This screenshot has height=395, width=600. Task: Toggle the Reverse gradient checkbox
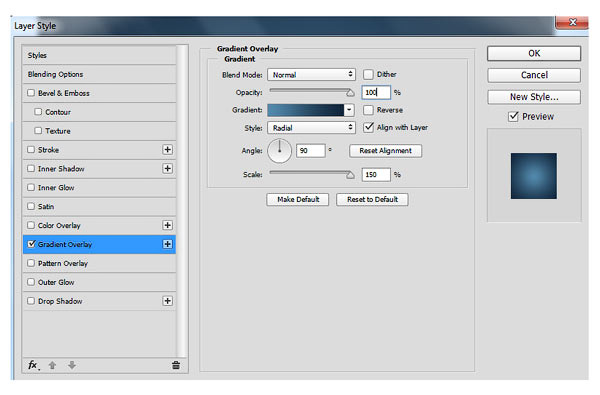coord(368,110)
